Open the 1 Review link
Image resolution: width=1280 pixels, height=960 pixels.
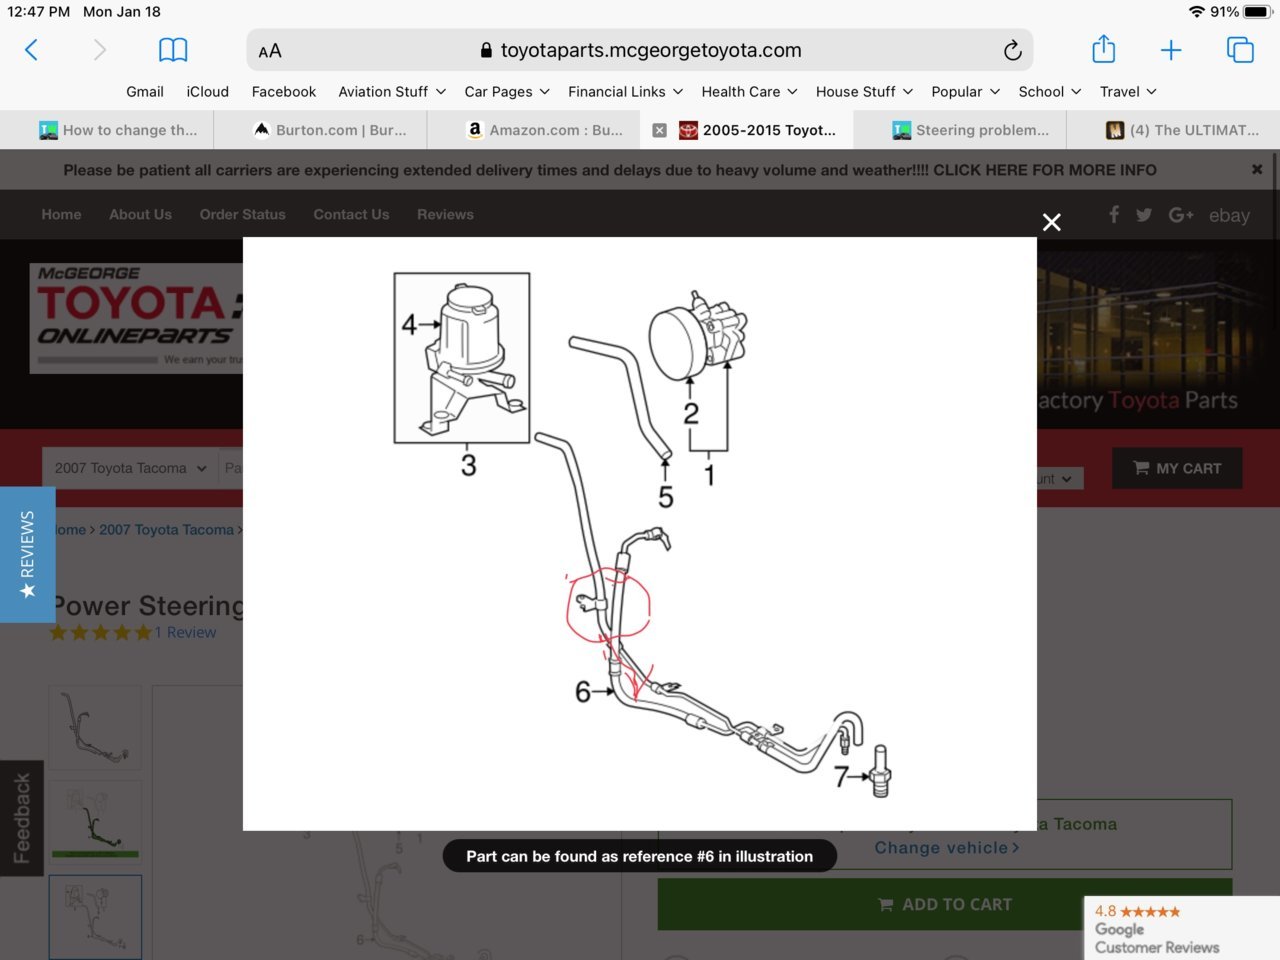click(x=185, y=632)
